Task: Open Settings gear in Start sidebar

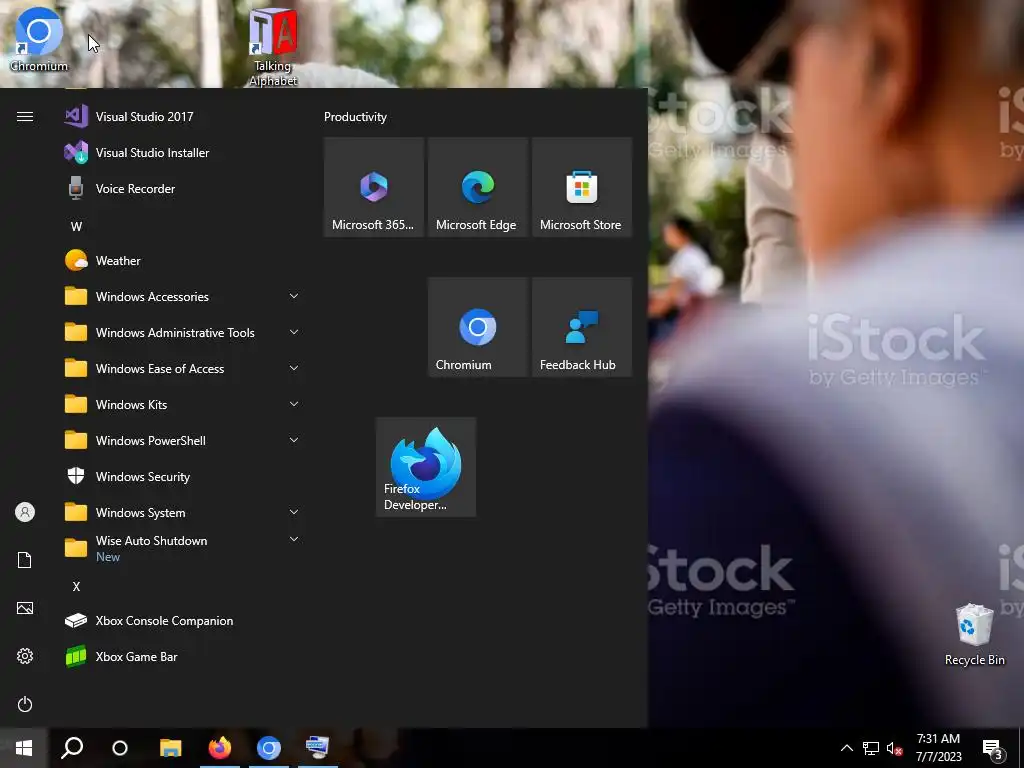Action: (x=25, y=656)
